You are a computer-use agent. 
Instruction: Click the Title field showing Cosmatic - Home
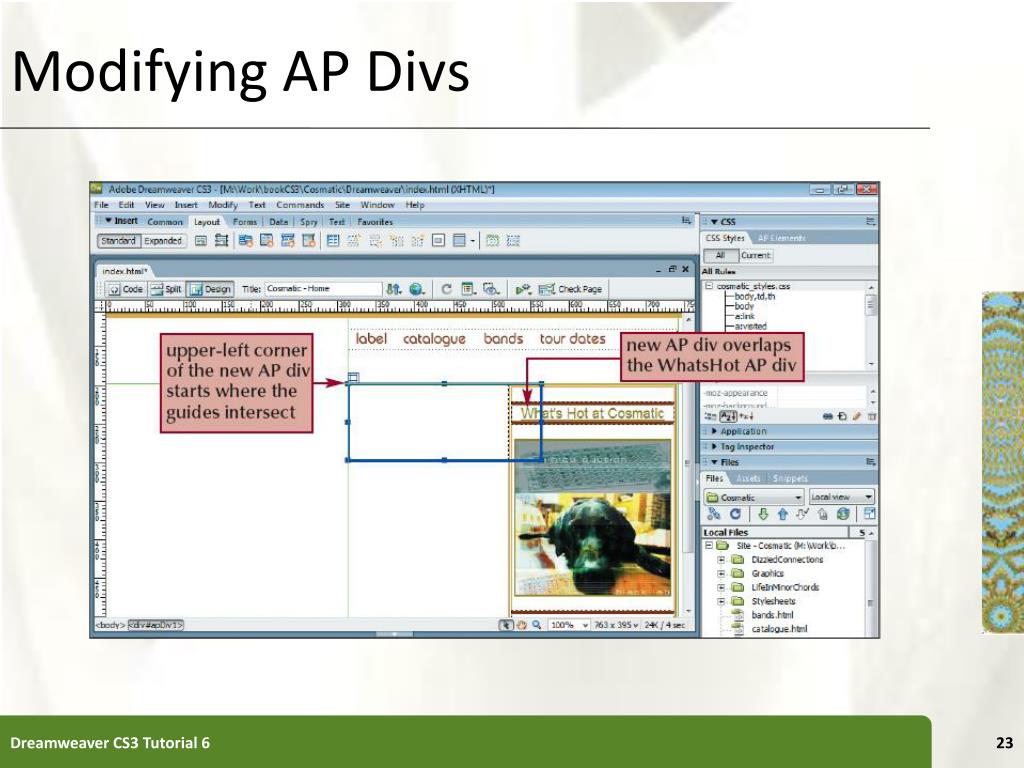323,289
